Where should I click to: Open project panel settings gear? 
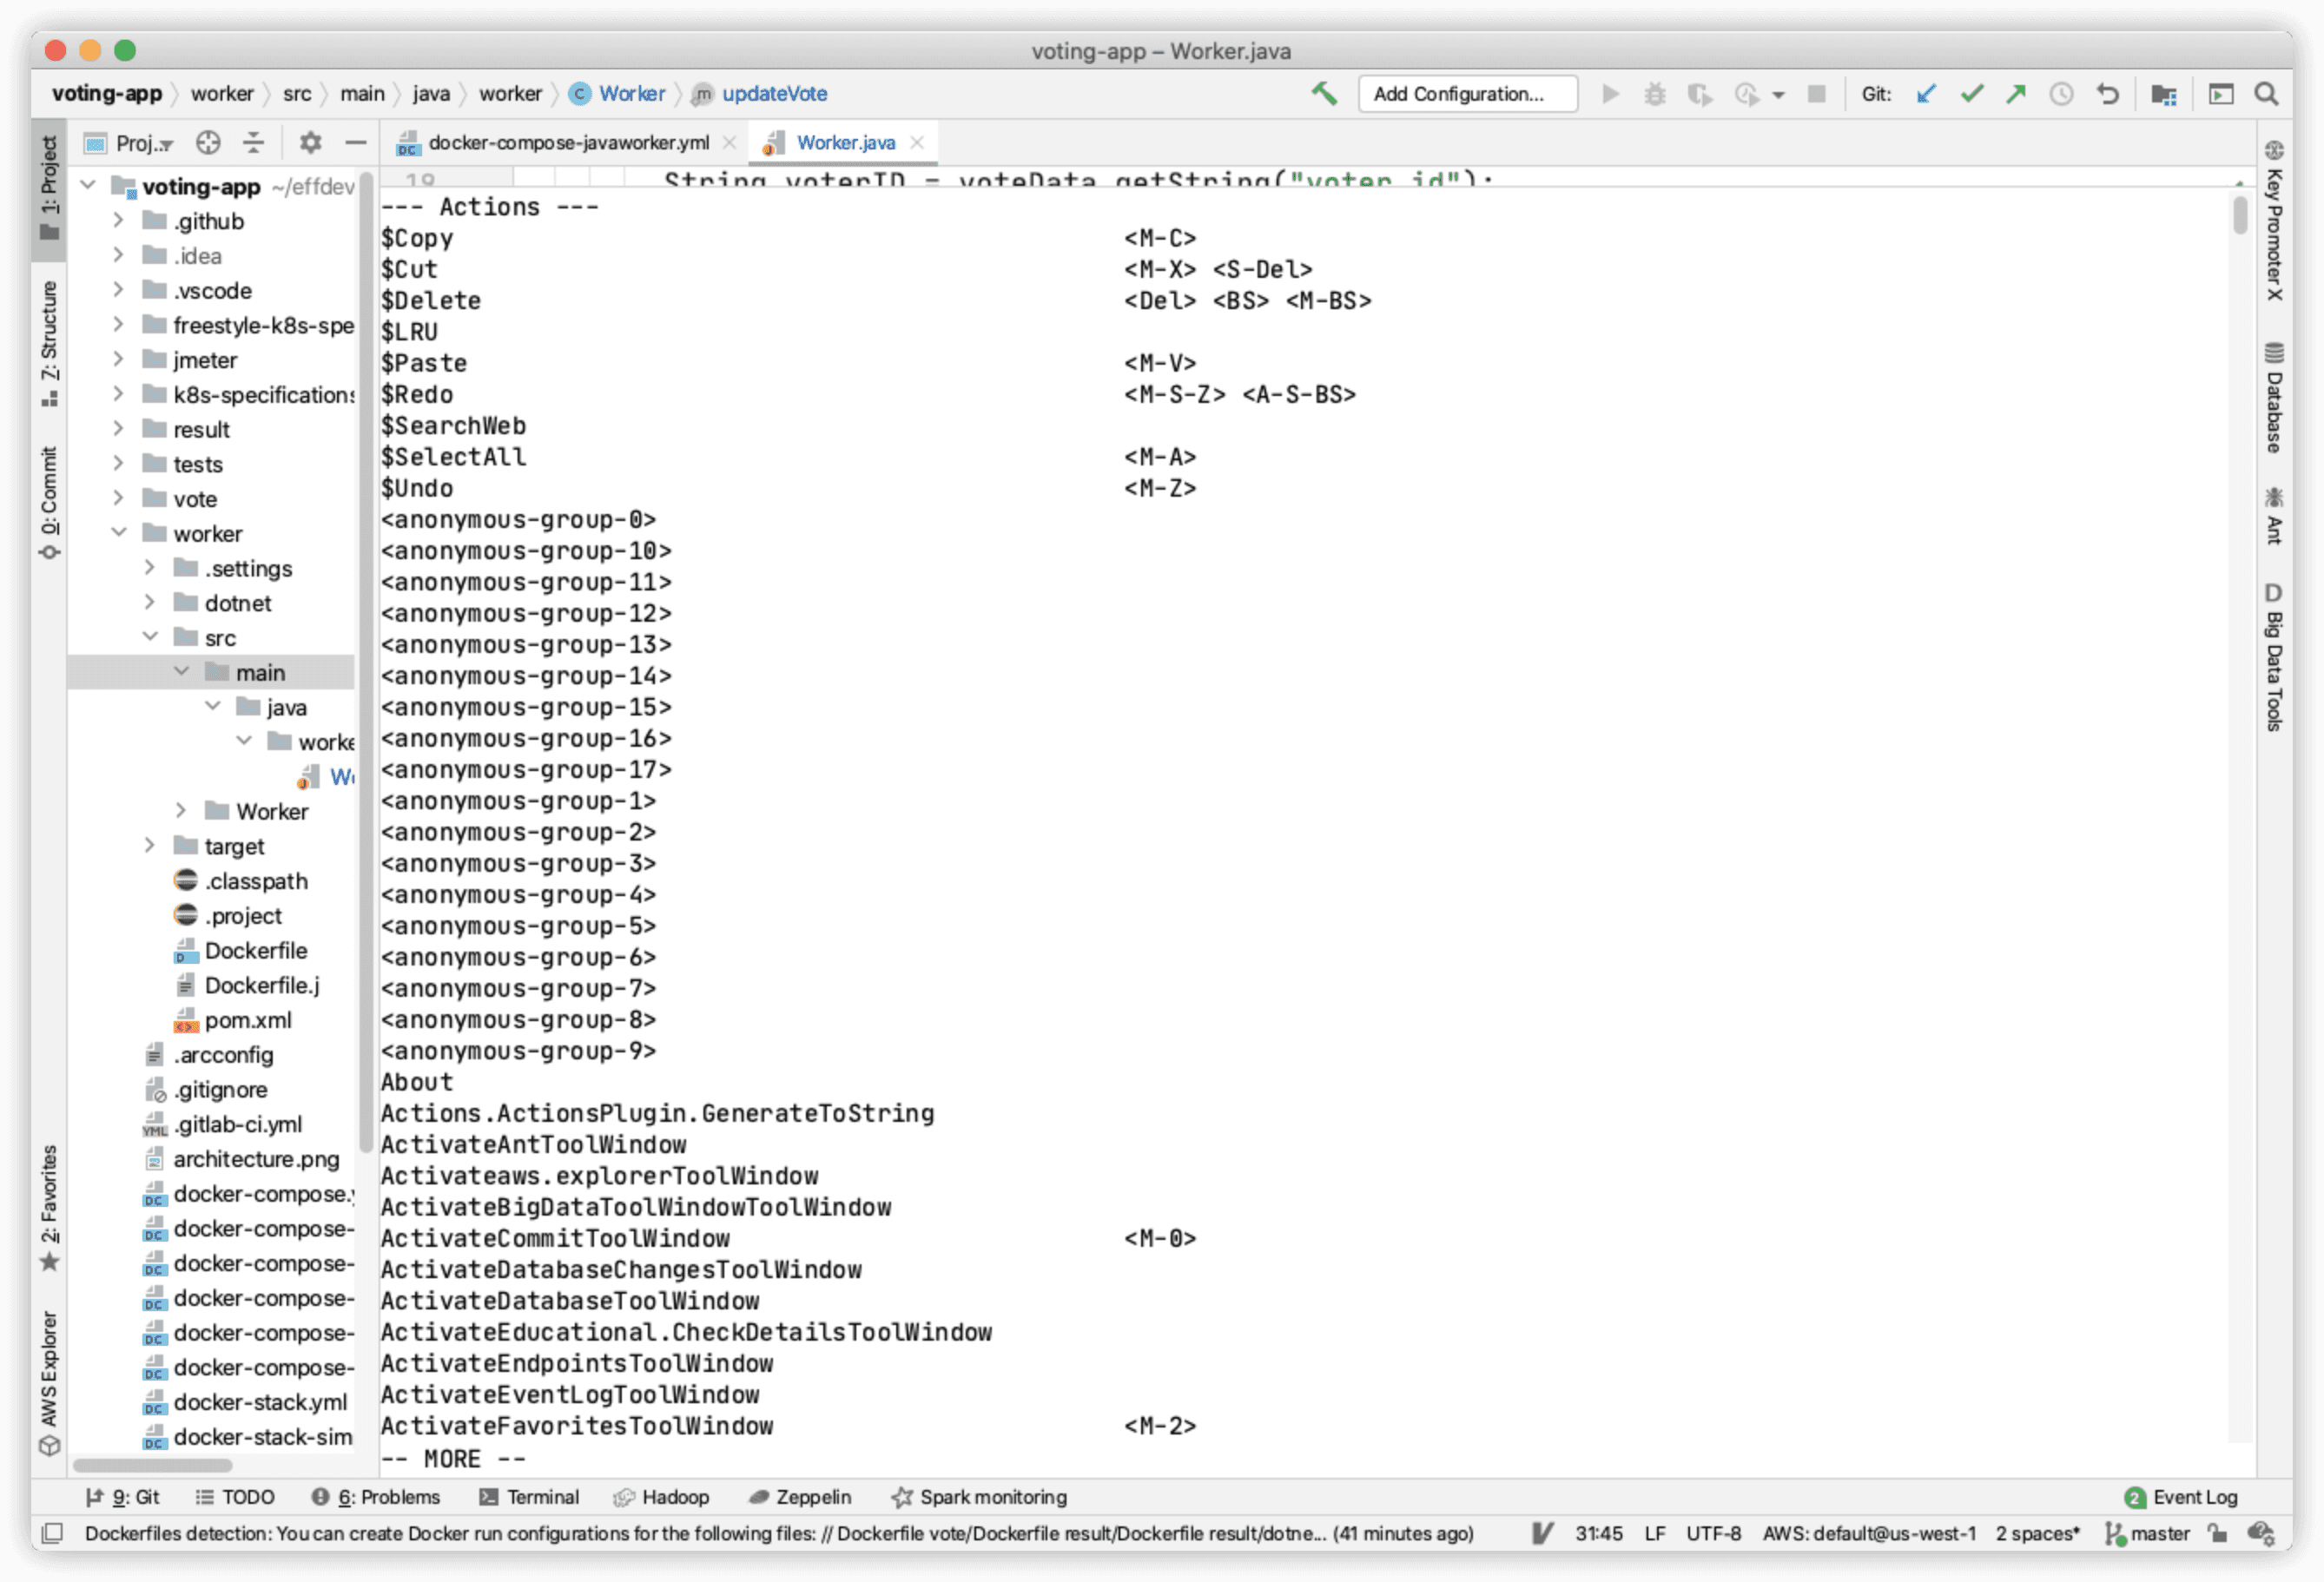311,143
